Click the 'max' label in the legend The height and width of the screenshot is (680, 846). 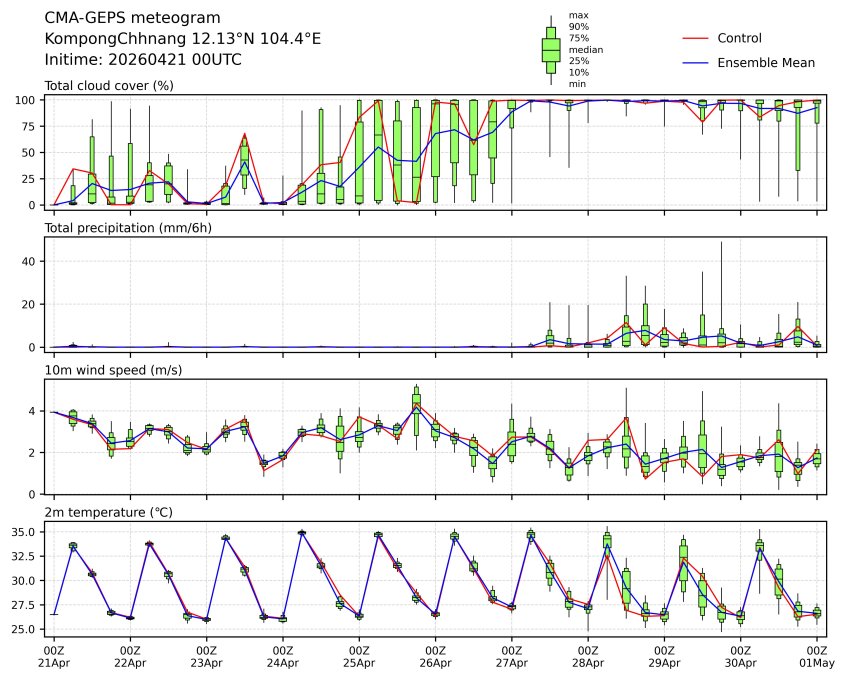[577, 15]
